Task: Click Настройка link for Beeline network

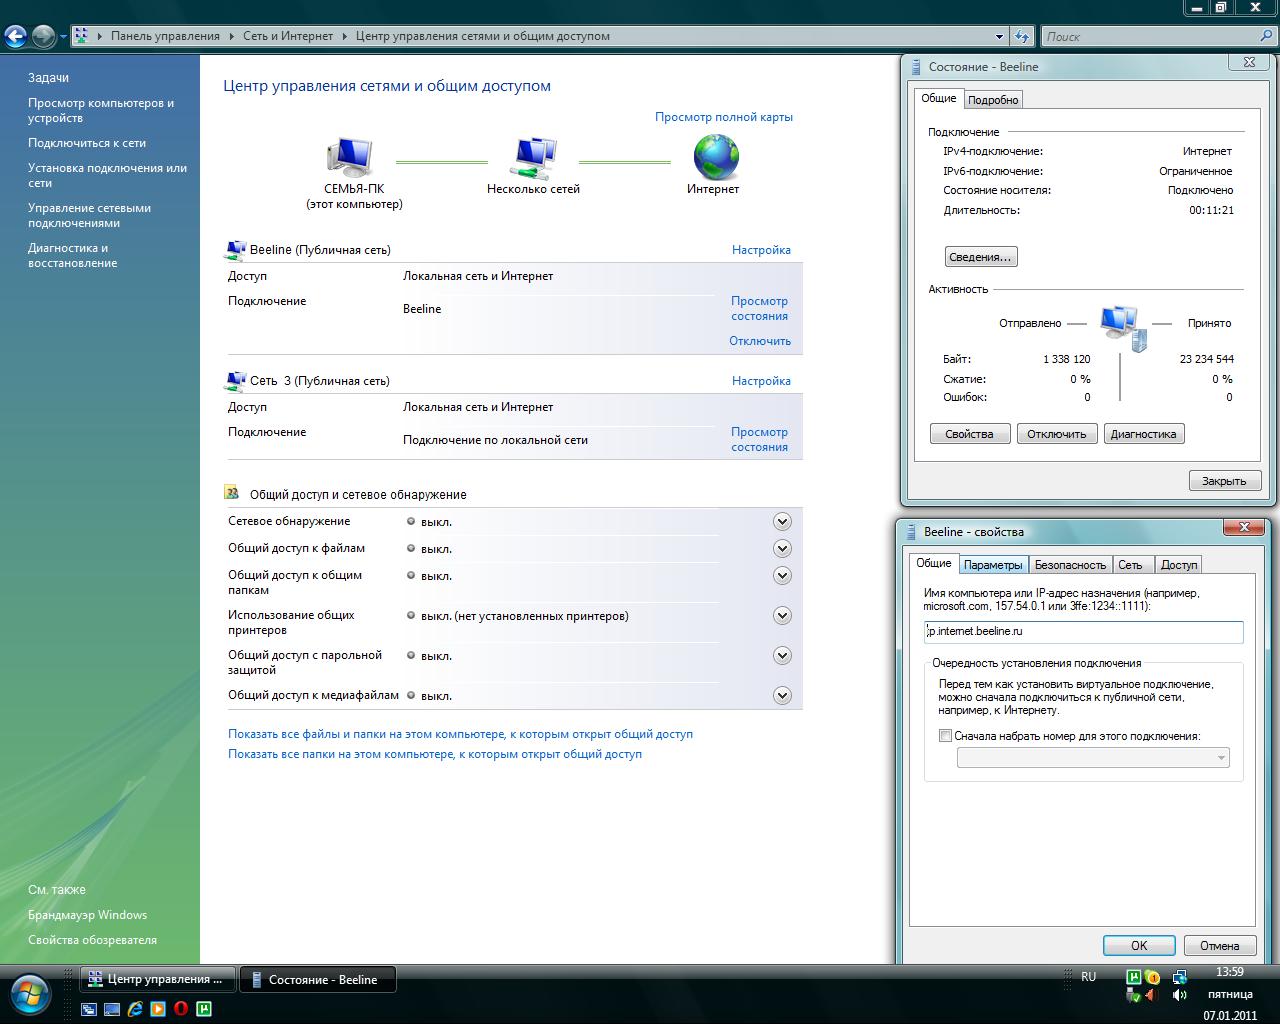Action: (x=761, y=250)
